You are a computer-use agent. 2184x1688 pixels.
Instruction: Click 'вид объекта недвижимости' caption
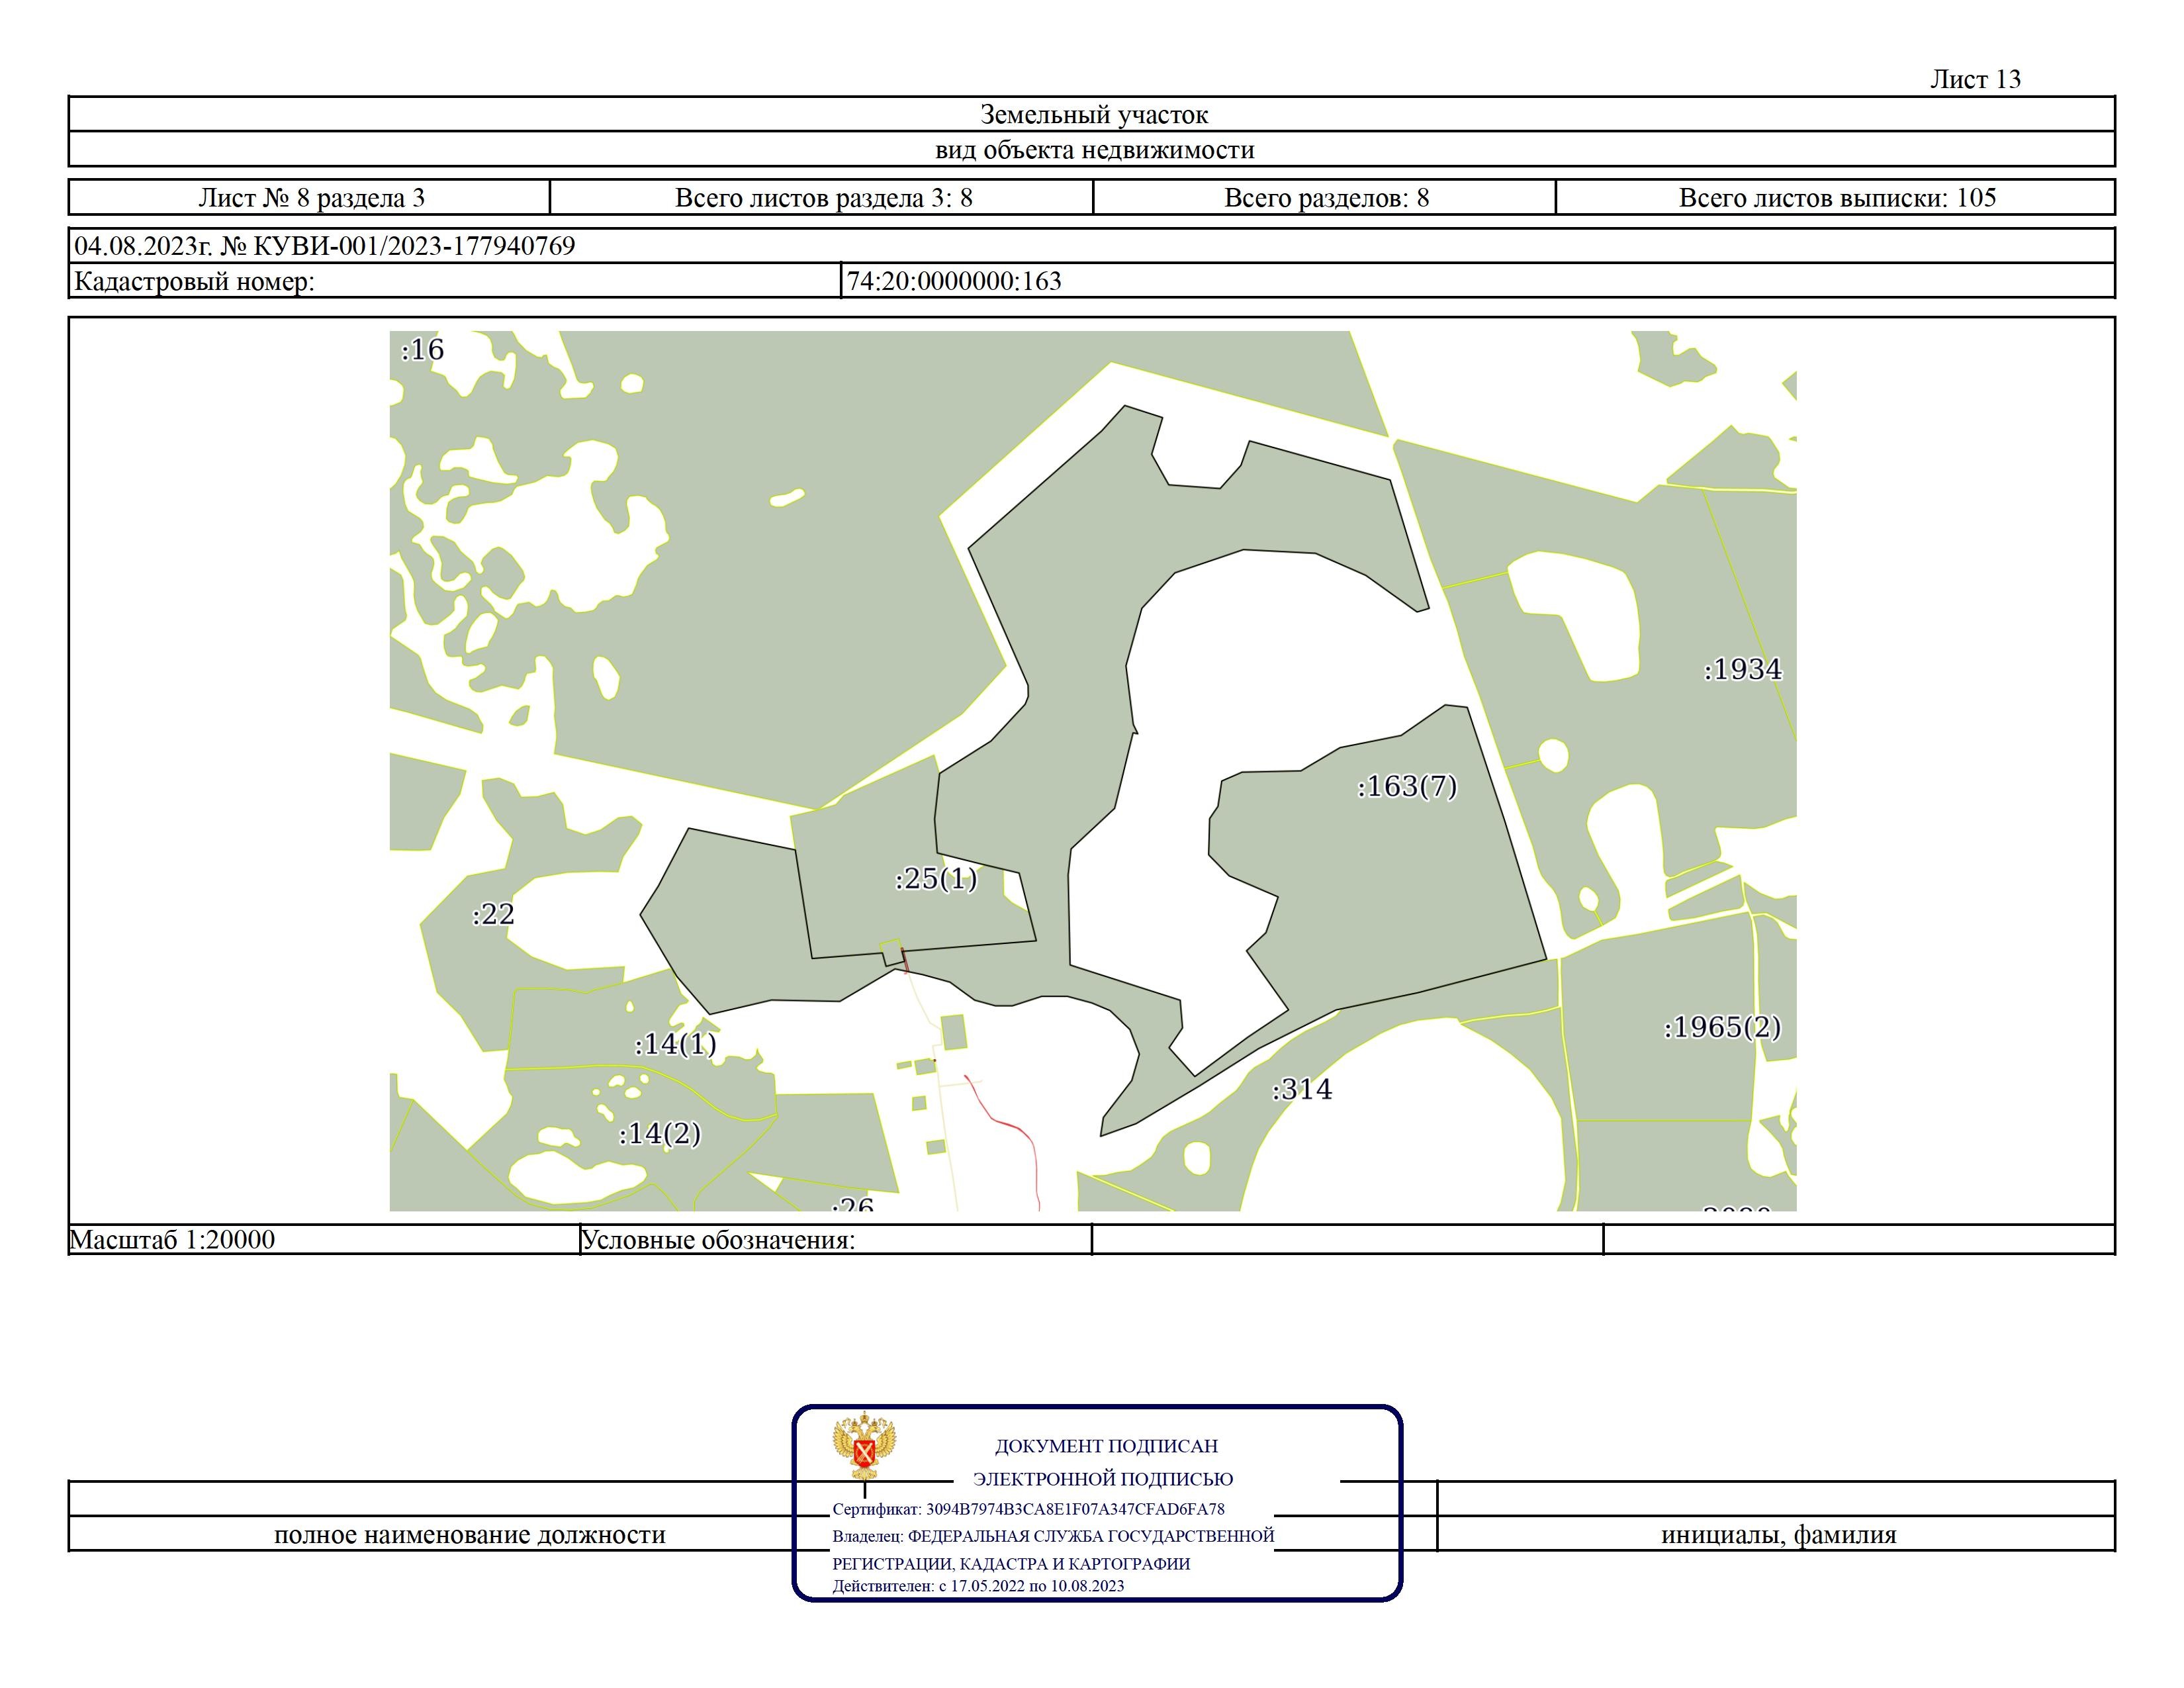(1094, 150)
